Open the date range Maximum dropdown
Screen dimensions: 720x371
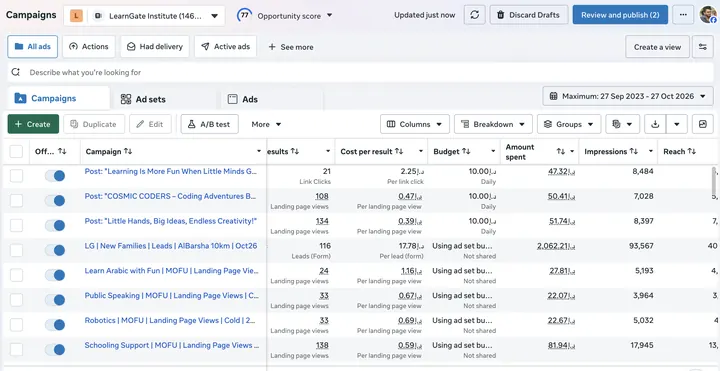click(628, 96)
